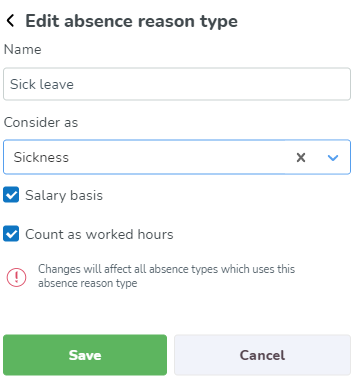Select the Sickness value in the dropdown
This screenshot has width=360, height=387.
click(x=41, y=157)
